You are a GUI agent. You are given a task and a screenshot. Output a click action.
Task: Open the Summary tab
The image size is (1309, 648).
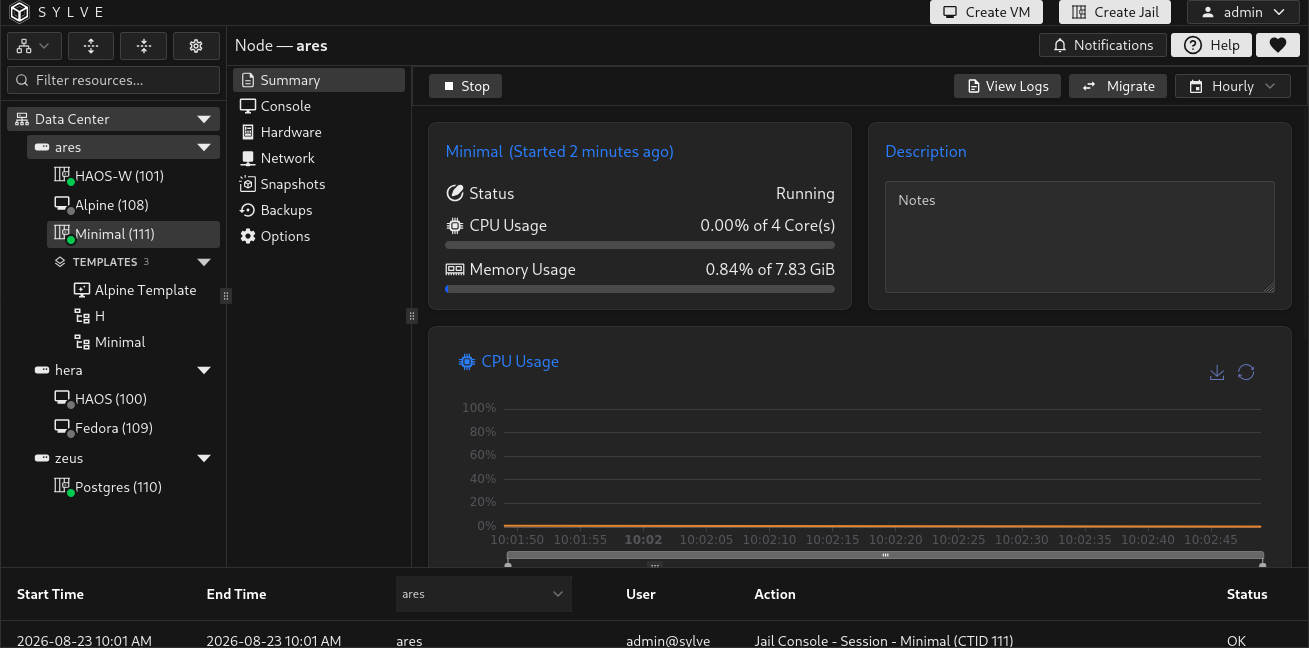[x=319, y=80]
